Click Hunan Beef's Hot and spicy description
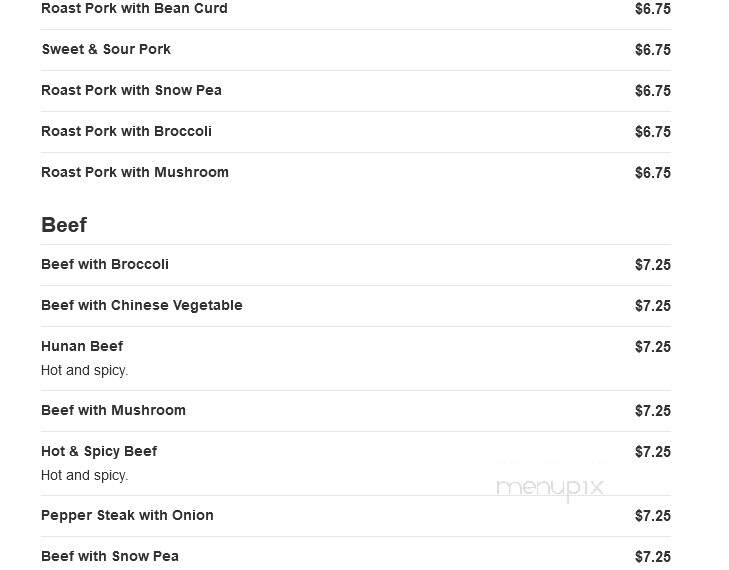The width and height of the screenshot is (729, 570). 84,371
